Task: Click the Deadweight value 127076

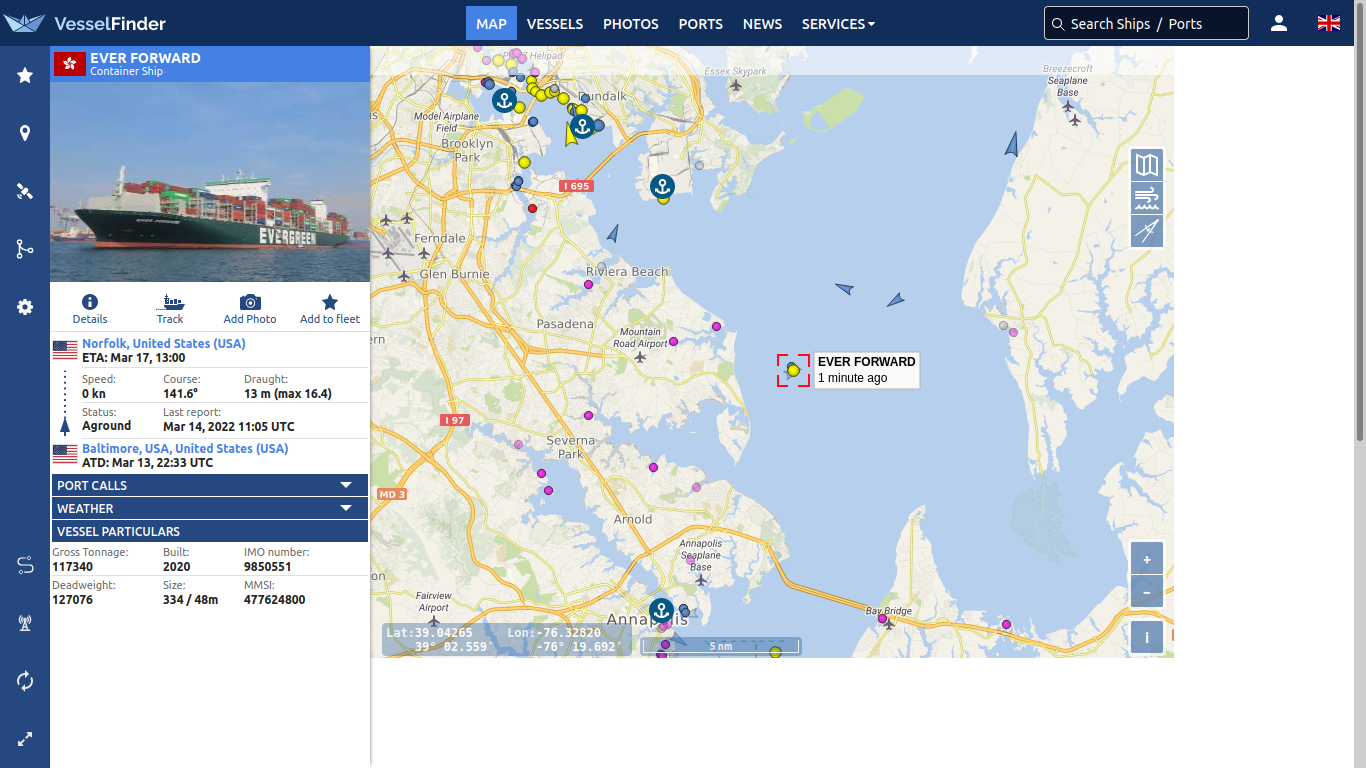Action: coord(72,599)
